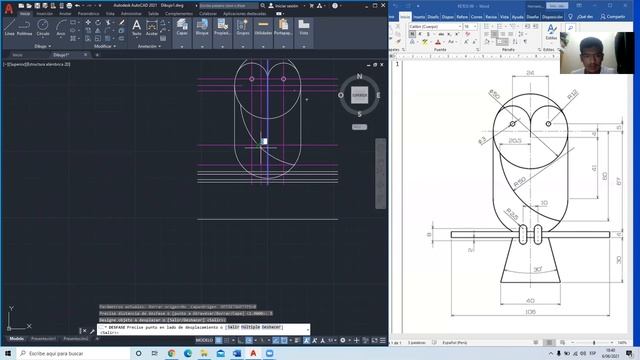Switch to the Presentación1 layout tab
This screenshot has width=640, height=360.
click(43, 339)
